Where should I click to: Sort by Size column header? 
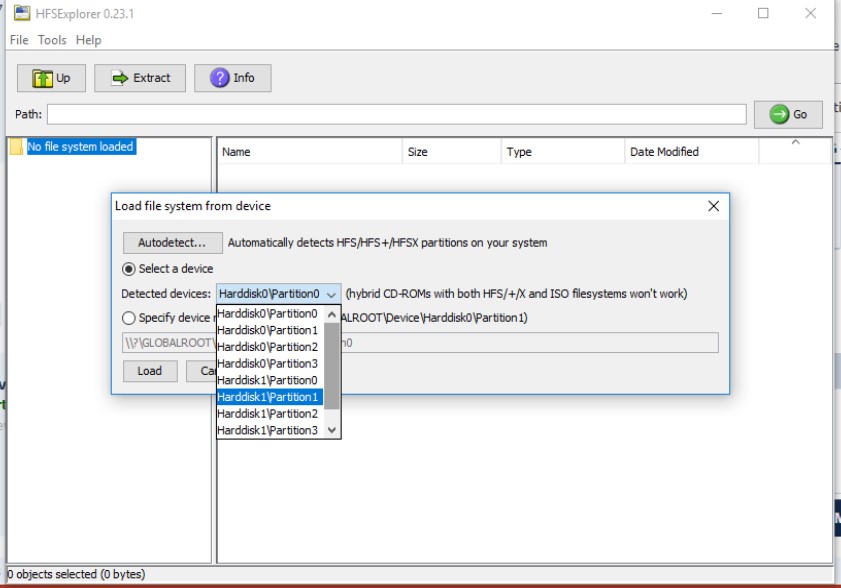(x=451, y=152)
